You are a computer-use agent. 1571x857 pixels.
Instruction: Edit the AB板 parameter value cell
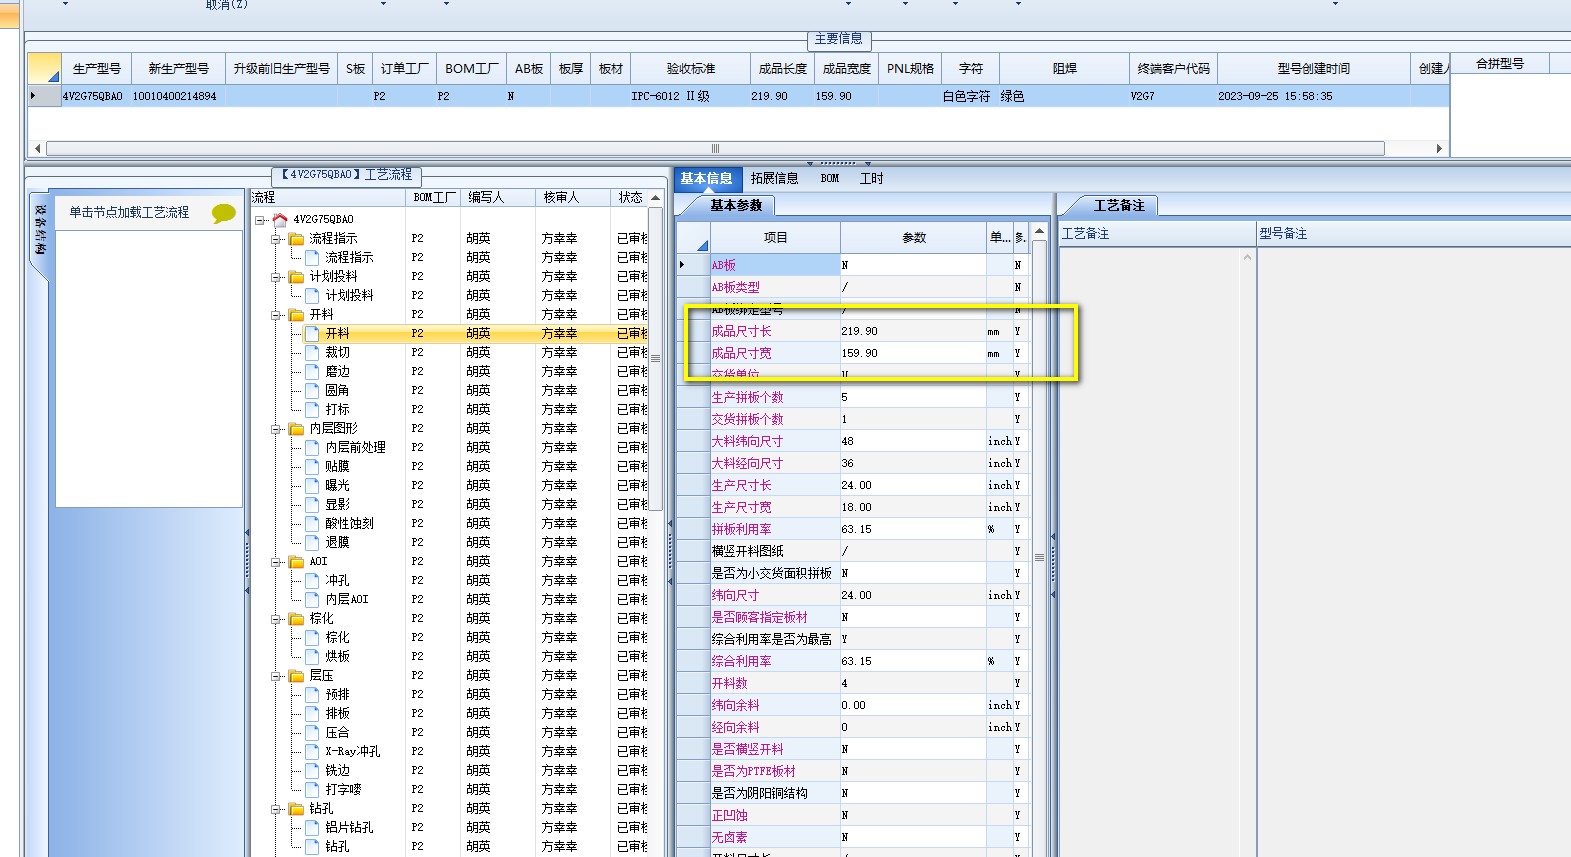913,265
